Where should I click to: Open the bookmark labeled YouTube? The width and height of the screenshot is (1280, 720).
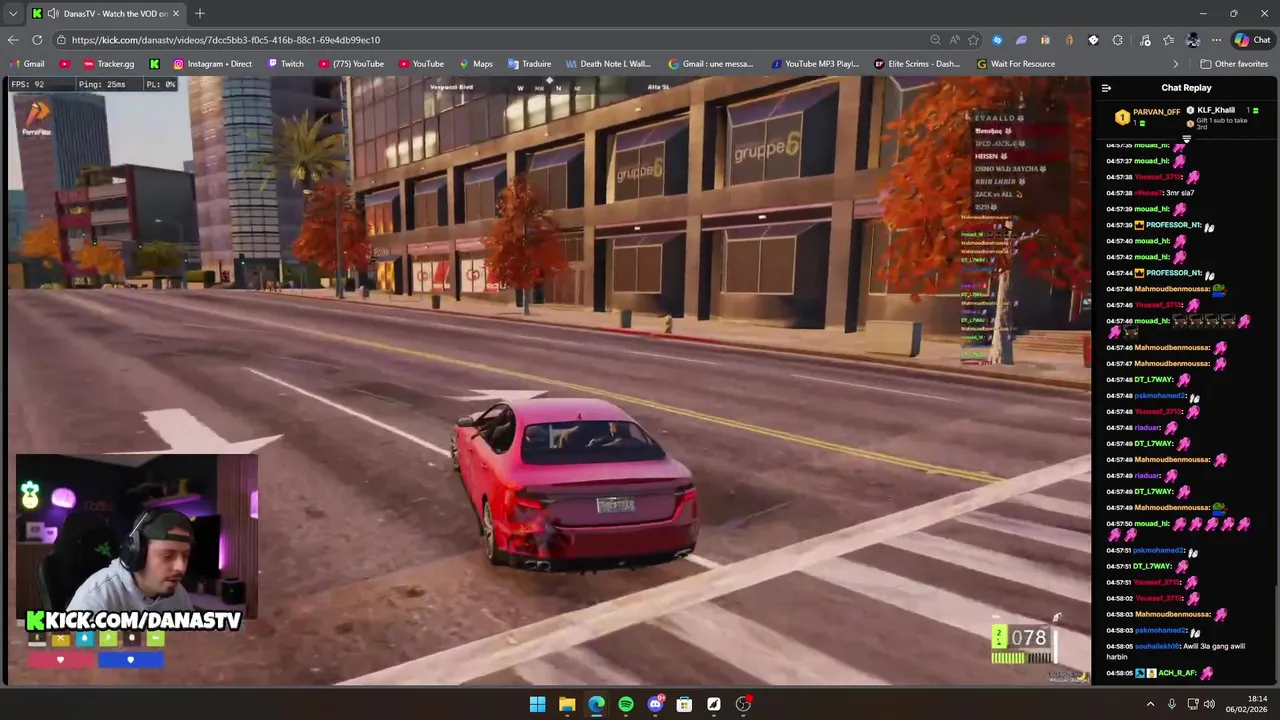[420, 64]
